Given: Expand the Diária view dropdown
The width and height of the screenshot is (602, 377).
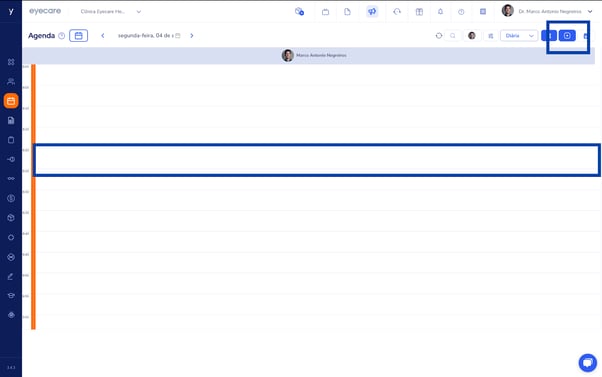Looking at the screenshot, I should coord(519,36).
